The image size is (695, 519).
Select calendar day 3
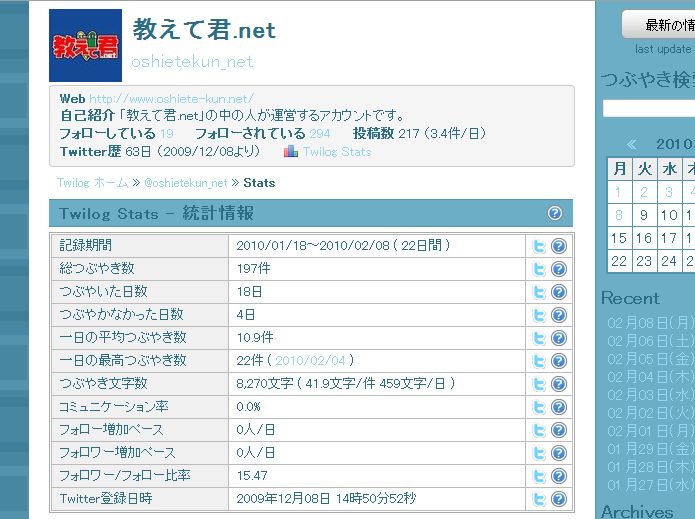click(669, 192)
